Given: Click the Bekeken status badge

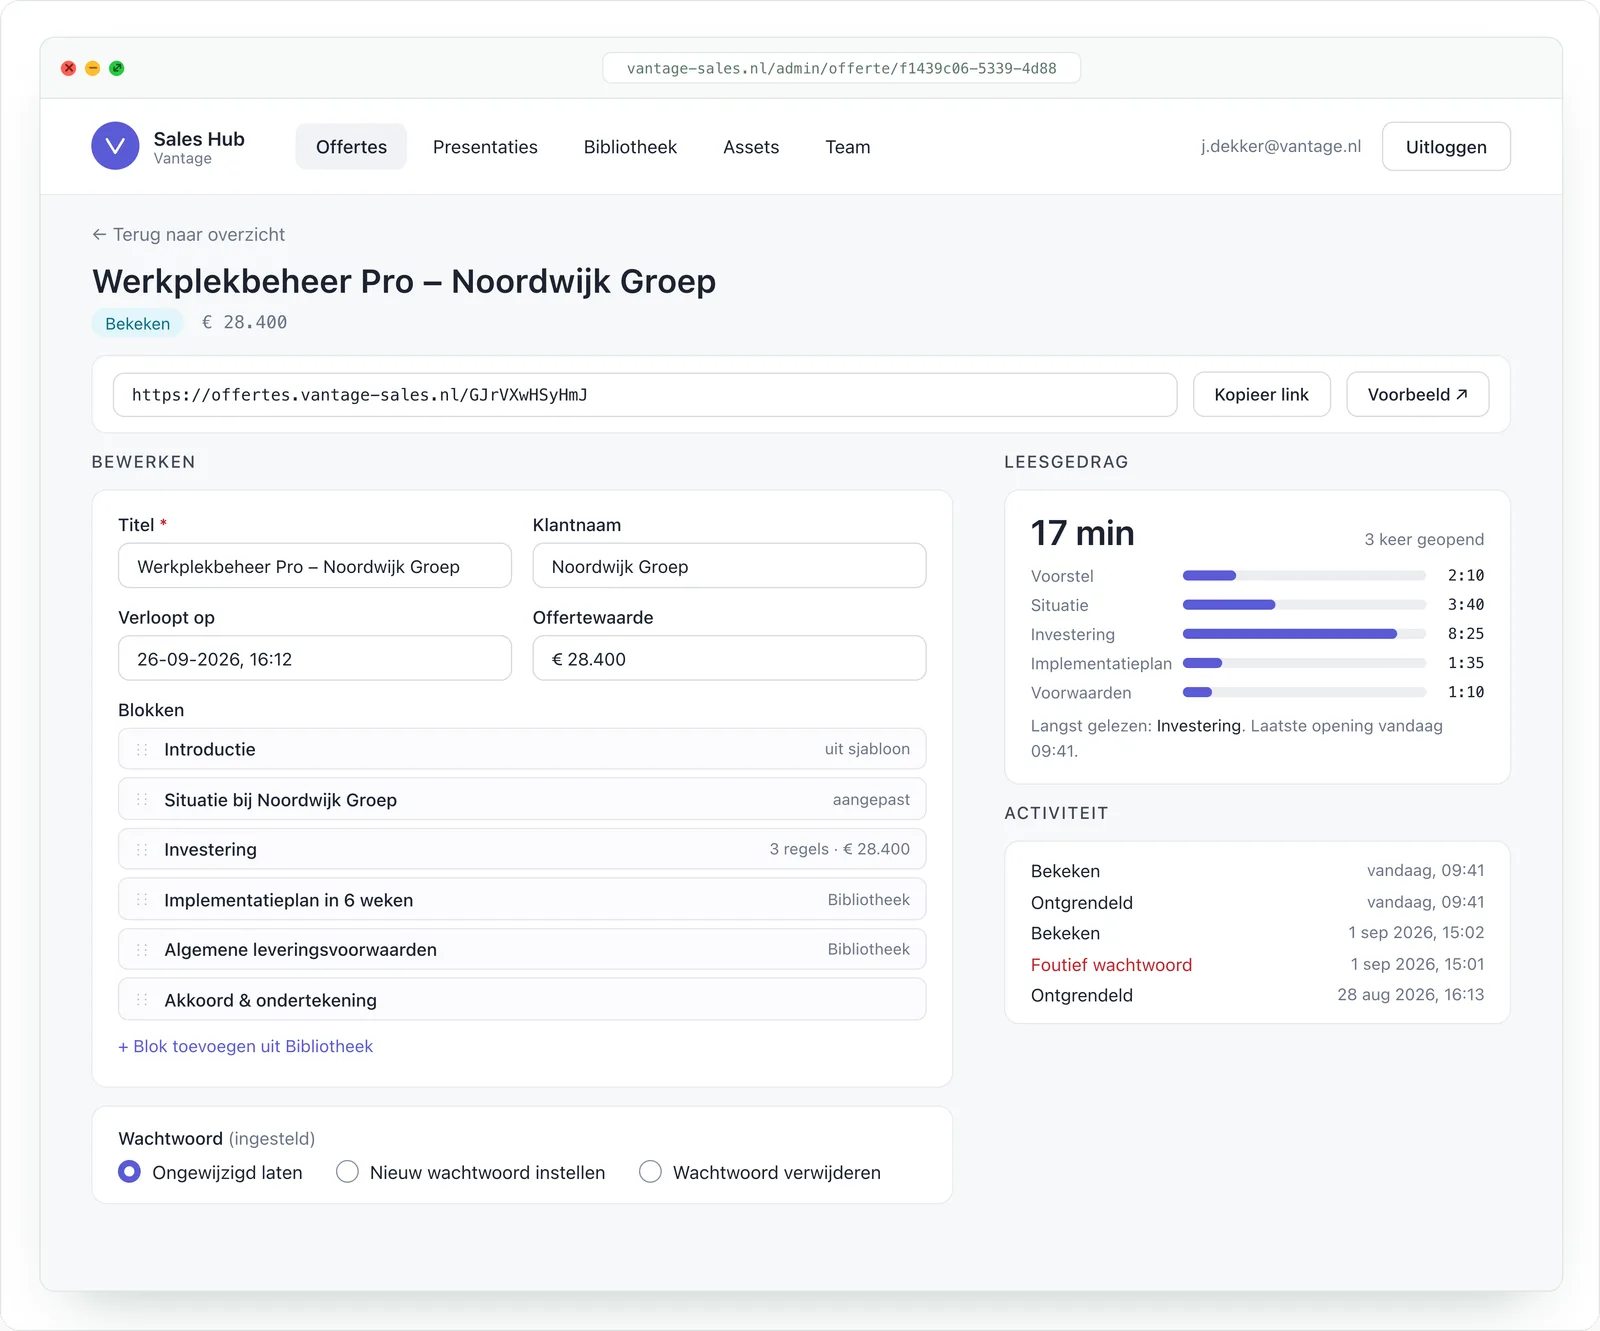Looking at the screenshot, I should (x=138, y=324).
